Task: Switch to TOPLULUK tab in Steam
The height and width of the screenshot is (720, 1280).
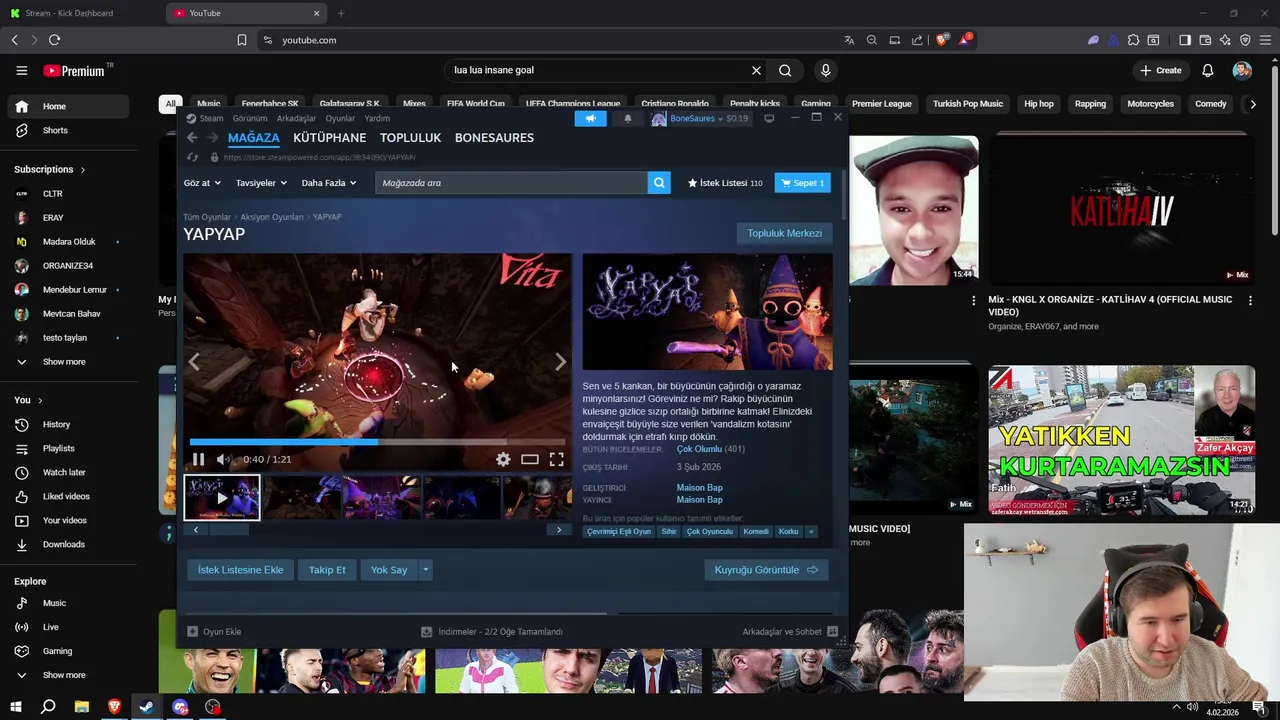Action: click(x=410, y=138)
